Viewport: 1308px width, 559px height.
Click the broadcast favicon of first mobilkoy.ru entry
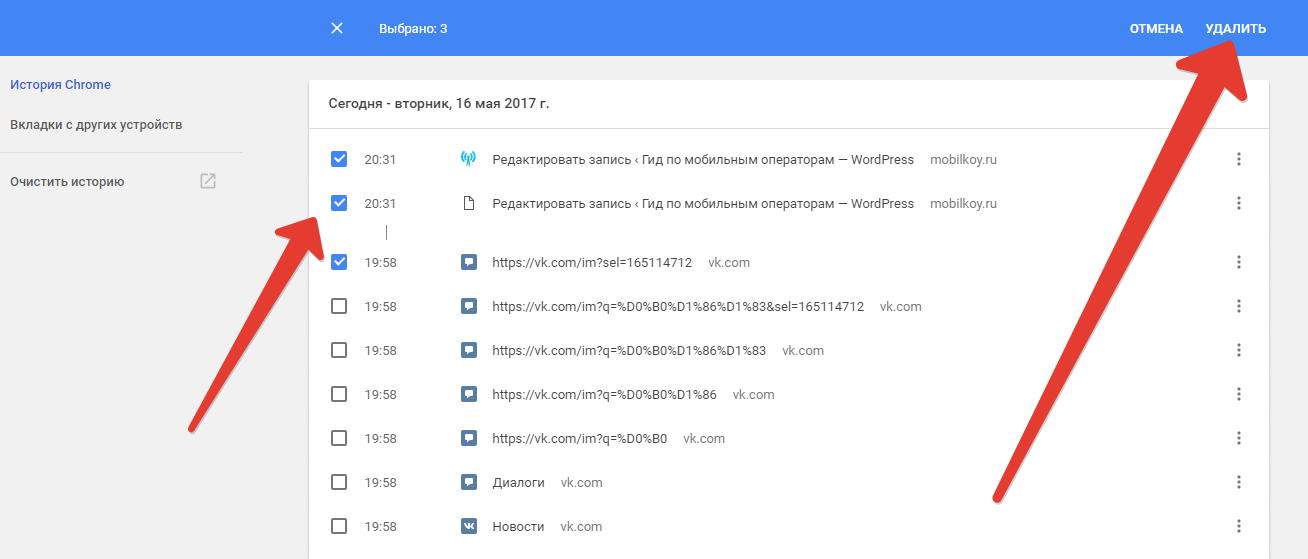pos(468,159)
